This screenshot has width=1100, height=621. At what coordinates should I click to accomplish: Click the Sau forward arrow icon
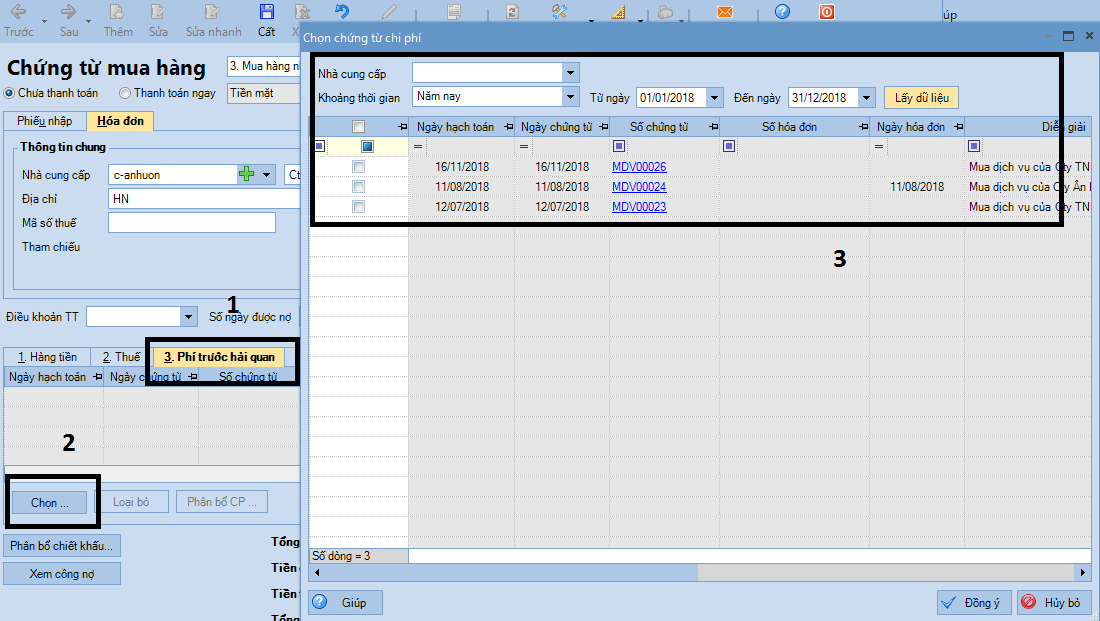[x=69, y=11]
